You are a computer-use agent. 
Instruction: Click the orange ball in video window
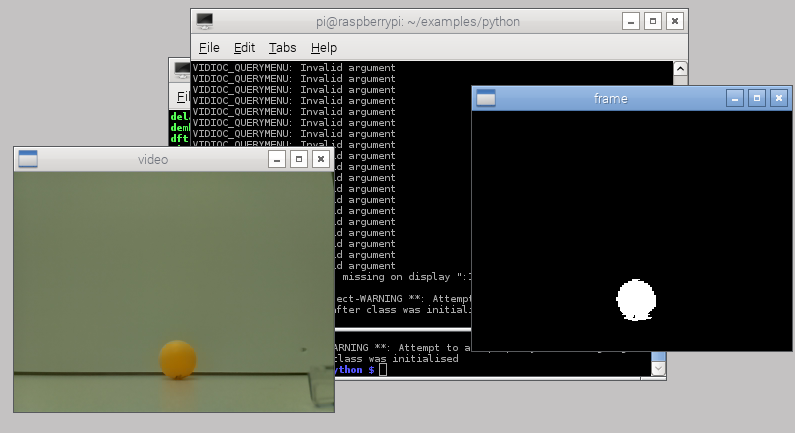178,359
